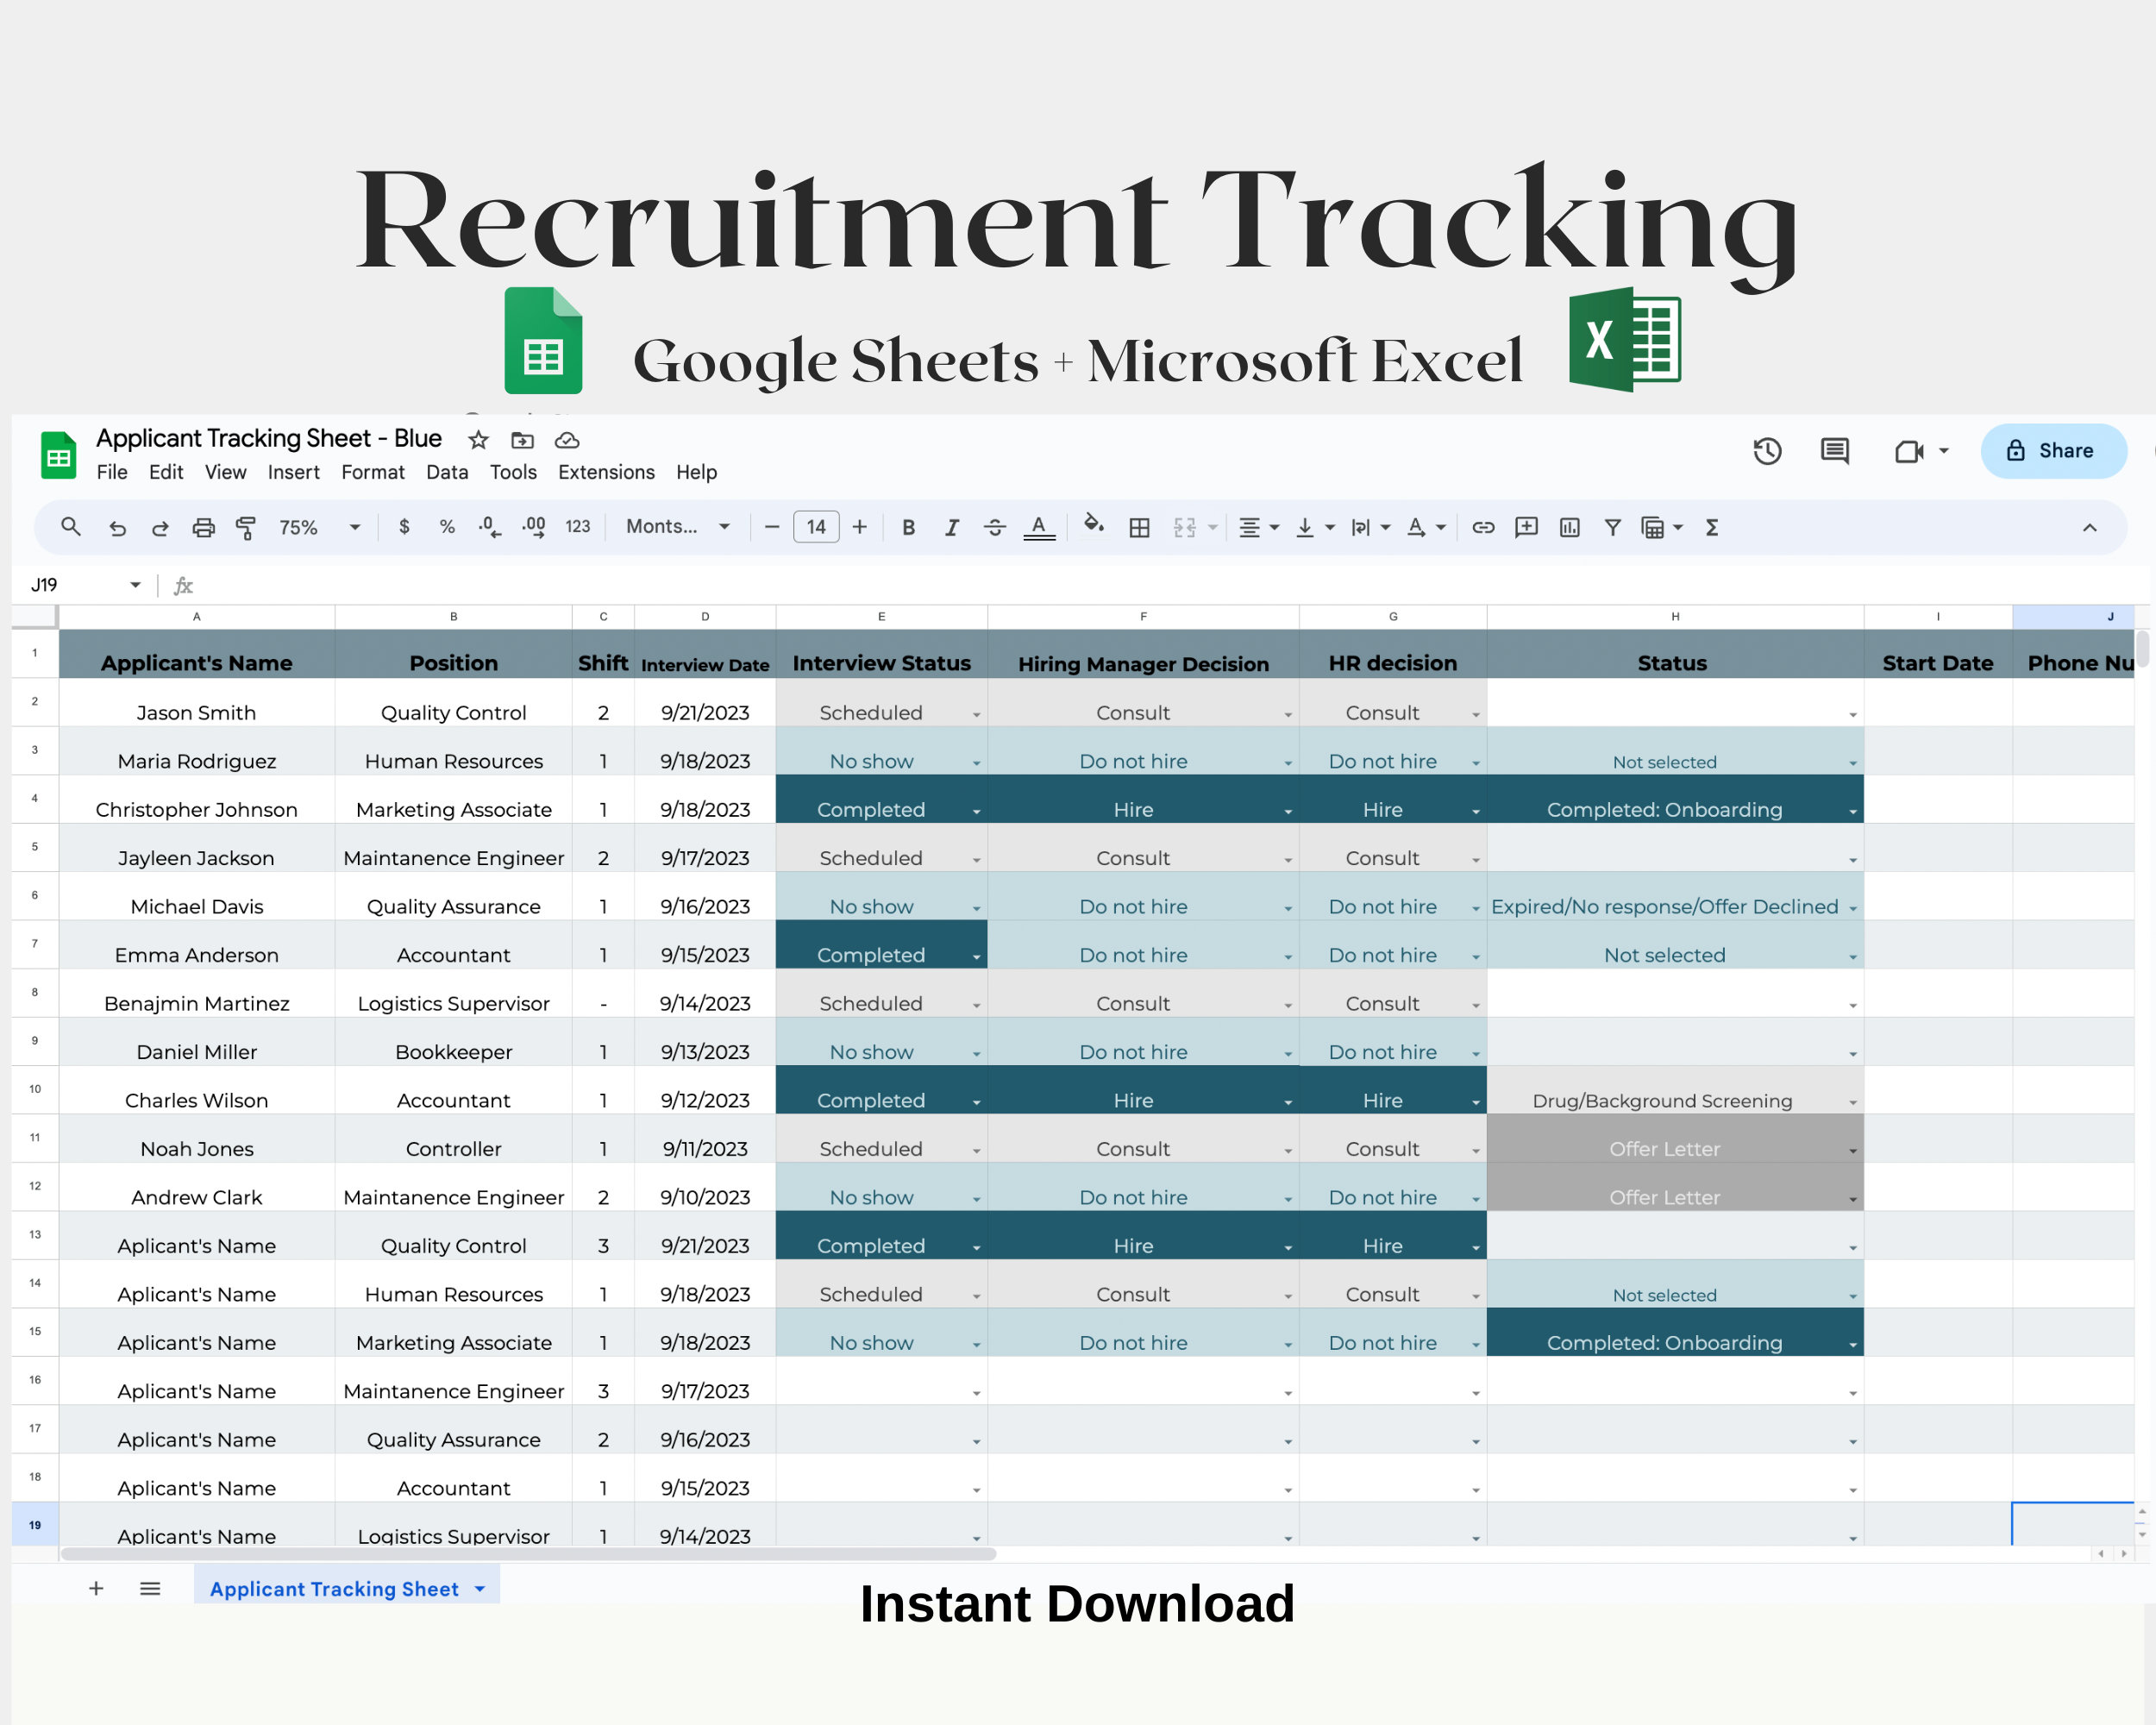Apply borders with the borders icon
Screen dimensions: 2156x1725
(1140, 527)
